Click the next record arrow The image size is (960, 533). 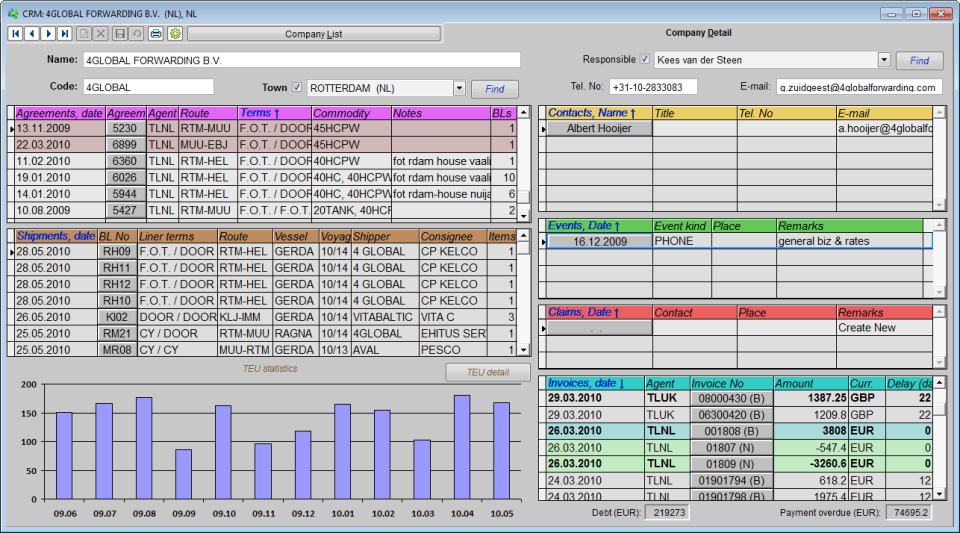coord(49,34)
